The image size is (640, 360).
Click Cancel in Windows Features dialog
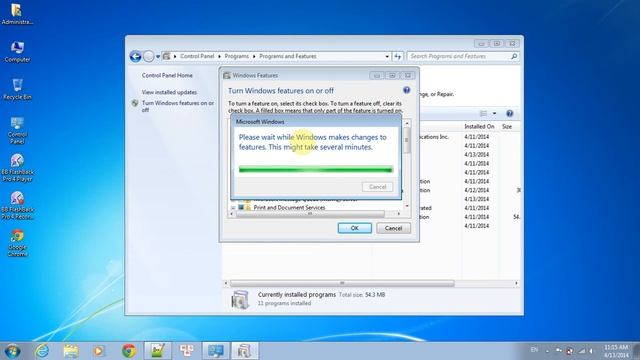click(x=393, y=228)
